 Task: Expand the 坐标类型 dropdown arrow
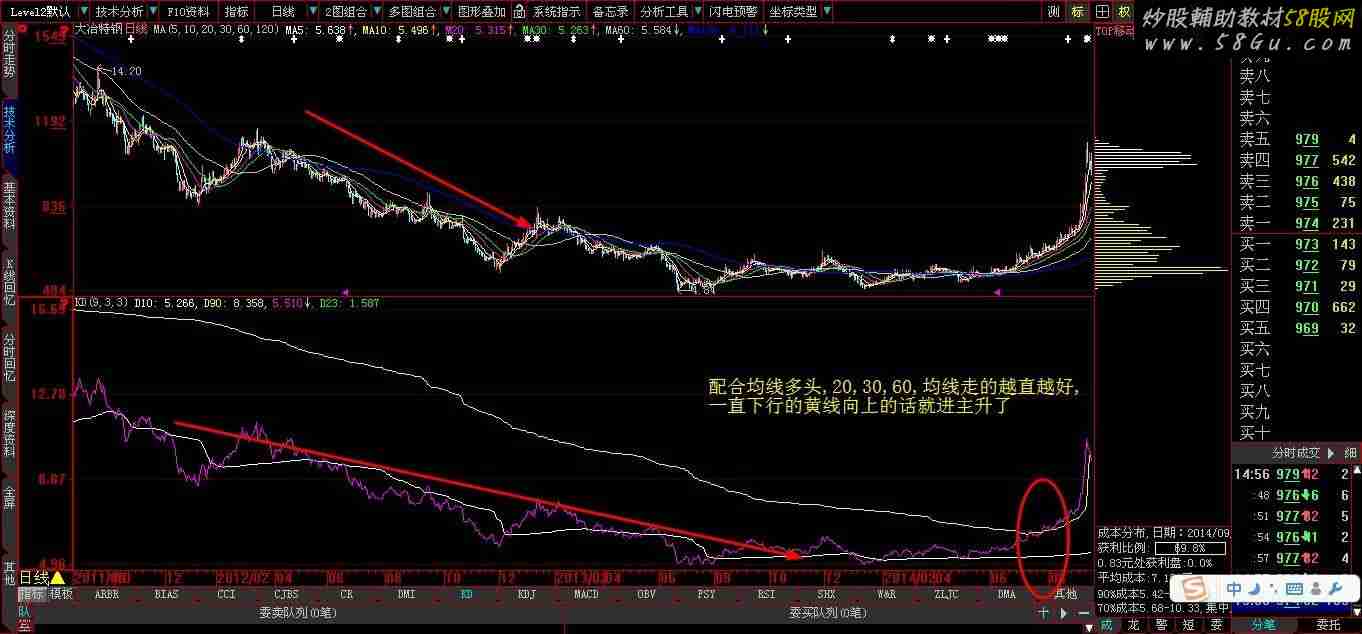click(825, 12)
